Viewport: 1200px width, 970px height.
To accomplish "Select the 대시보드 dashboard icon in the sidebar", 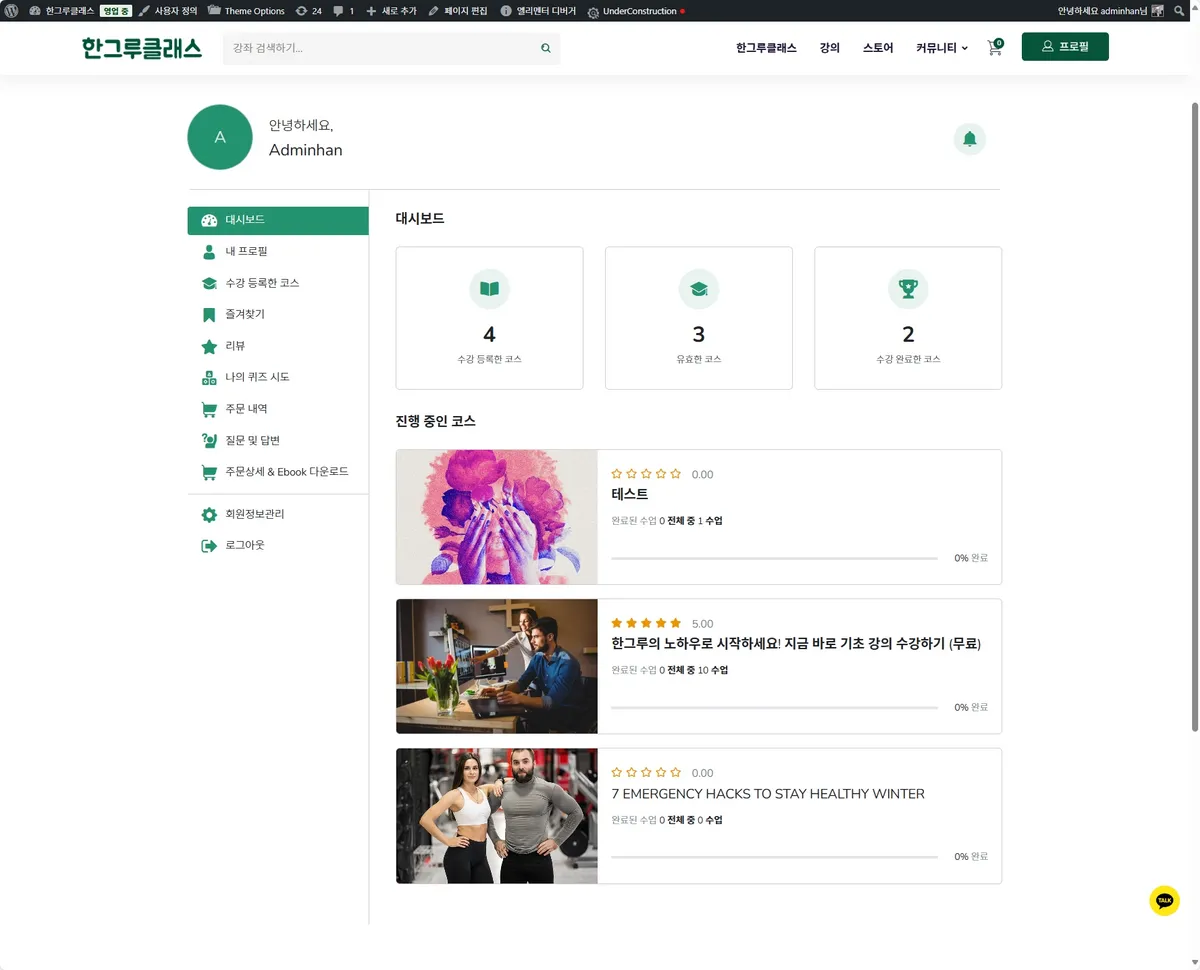I will point(211,220).
